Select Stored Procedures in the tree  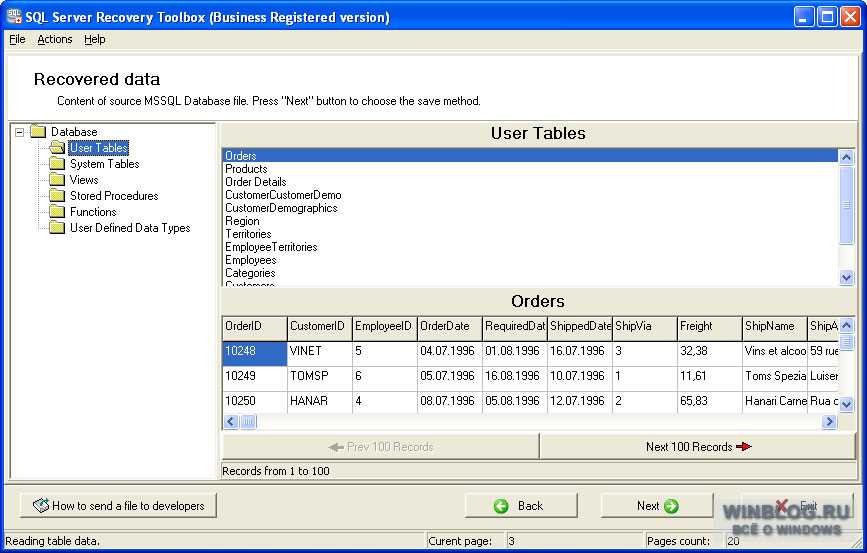click(114, 196)
